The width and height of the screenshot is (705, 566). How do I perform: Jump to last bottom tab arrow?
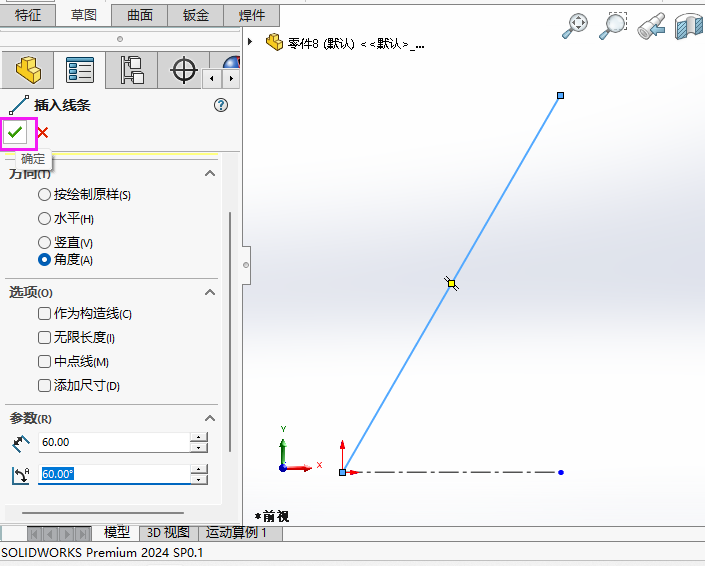[x=83, y=534]
